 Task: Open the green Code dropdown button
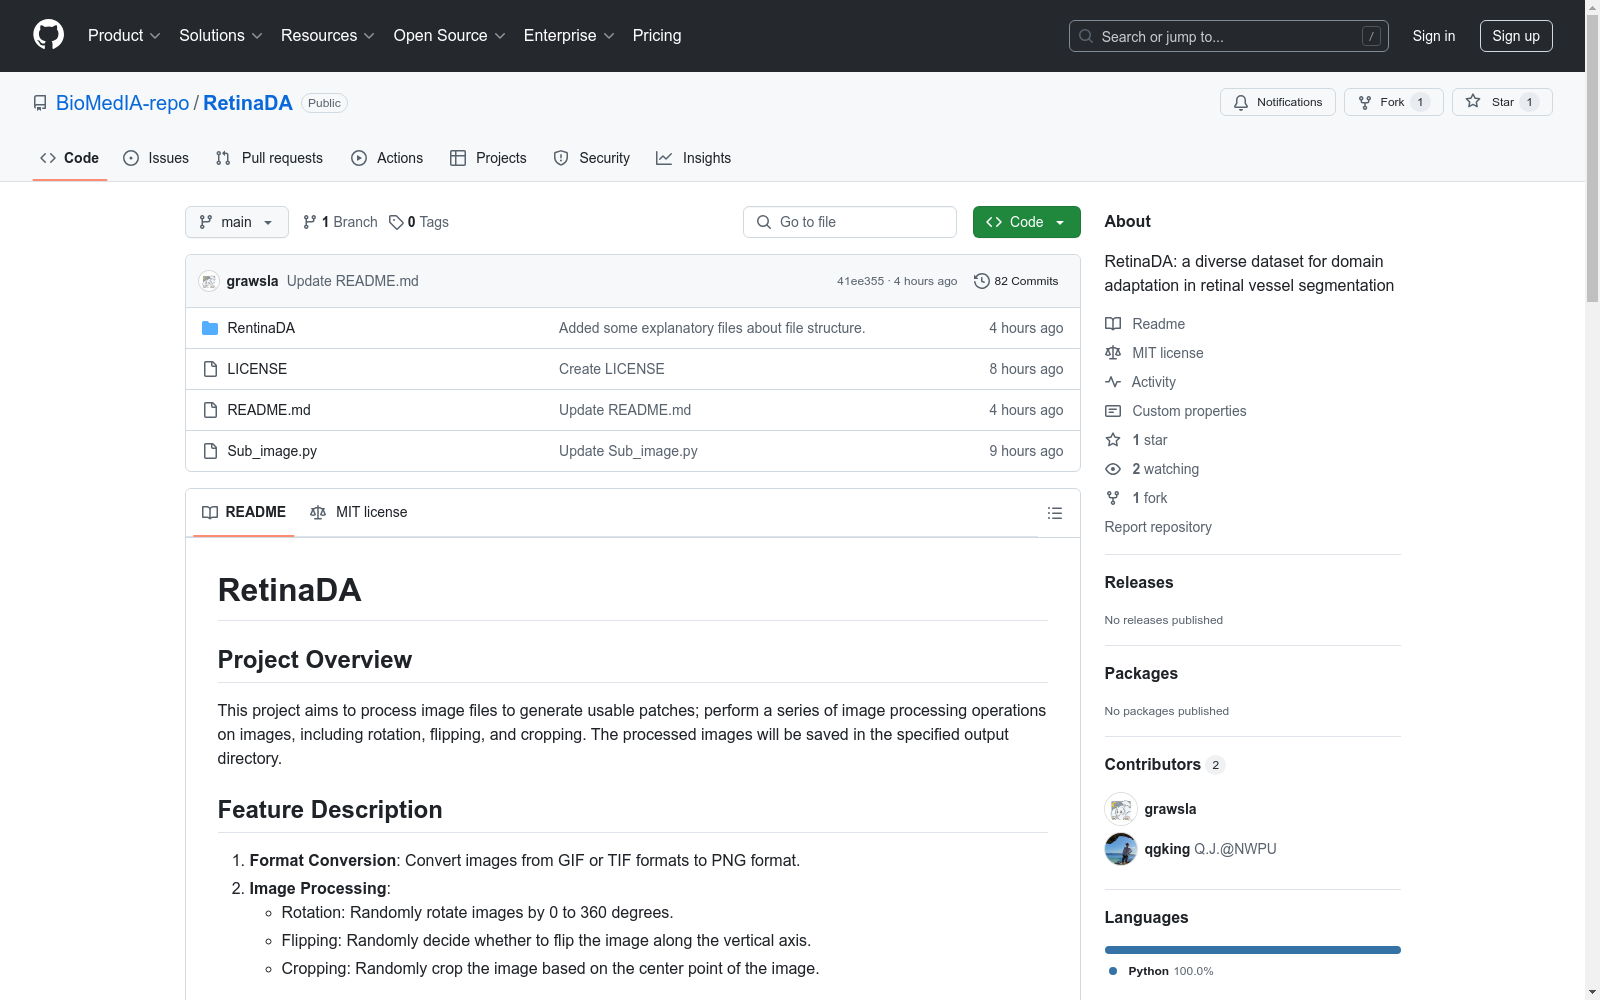[1026, 222]
